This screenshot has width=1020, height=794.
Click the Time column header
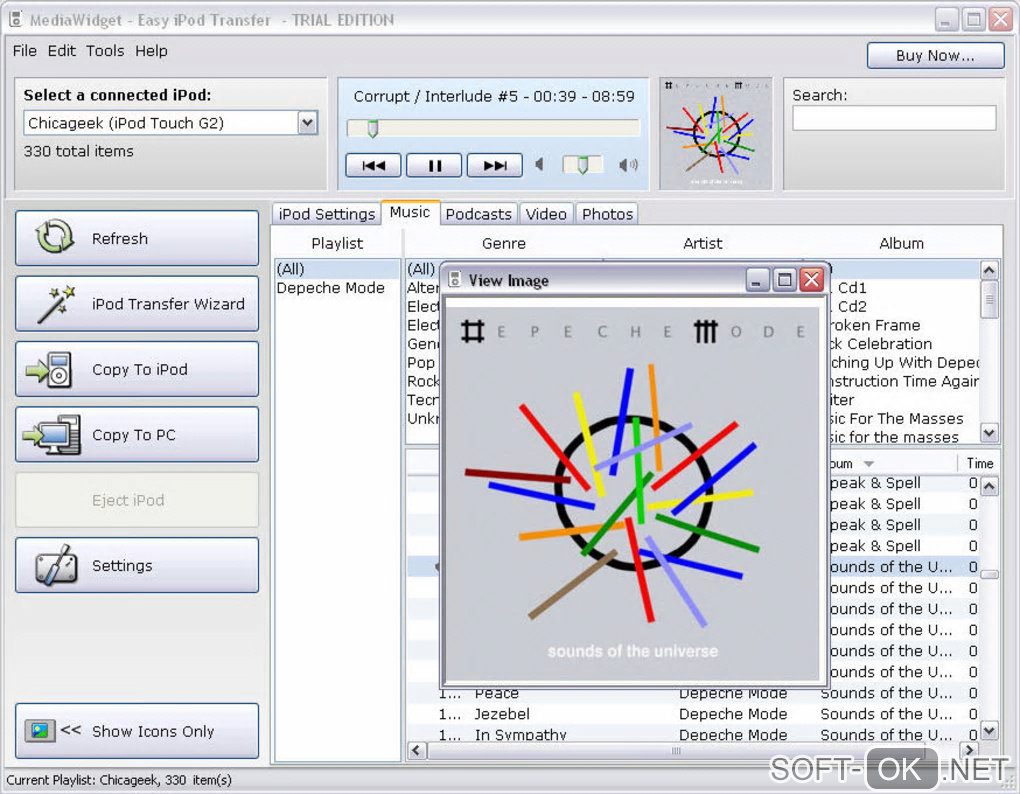click(979, 463)
